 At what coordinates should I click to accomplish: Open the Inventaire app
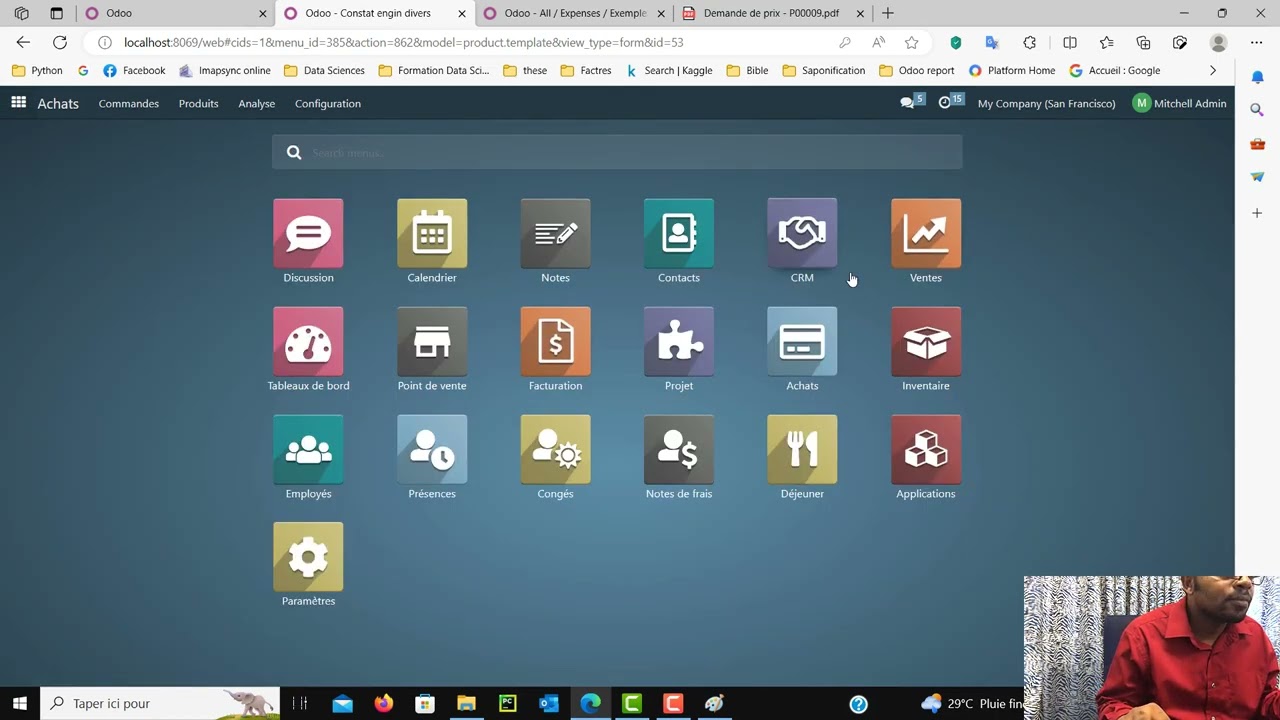tap(926, 342)
